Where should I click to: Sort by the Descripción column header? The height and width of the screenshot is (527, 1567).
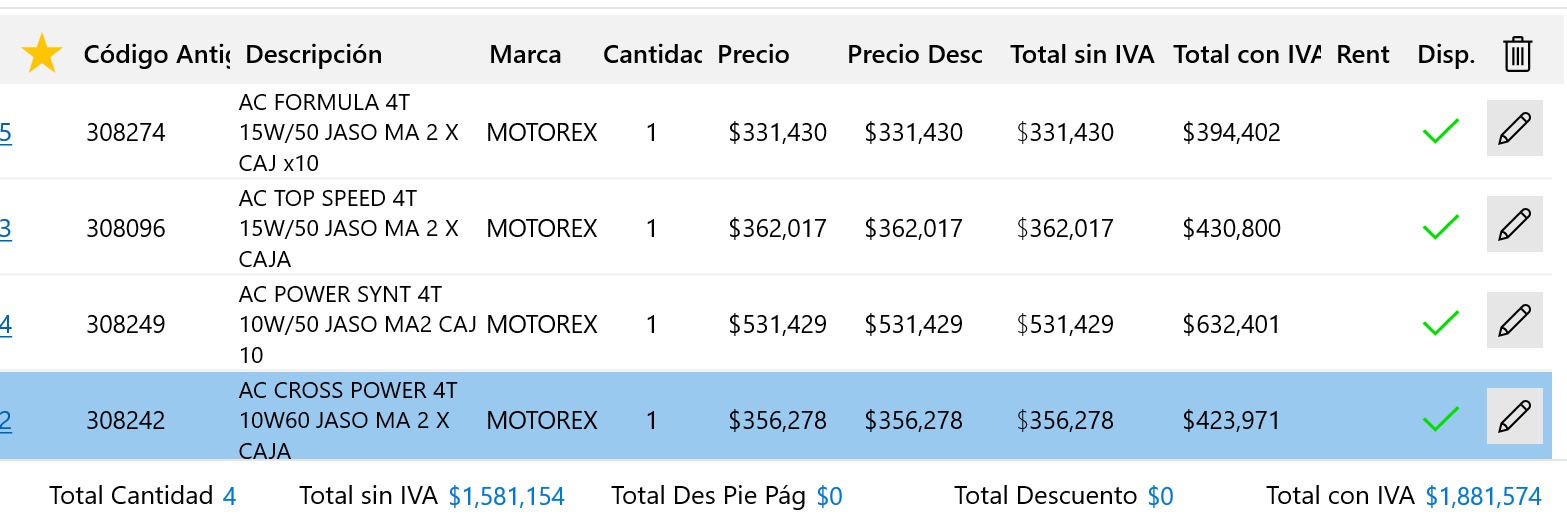[313, 54]
